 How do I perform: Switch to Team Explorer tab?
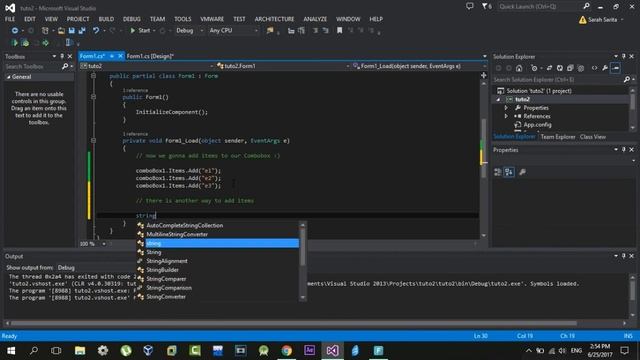(x=558, y=137)
